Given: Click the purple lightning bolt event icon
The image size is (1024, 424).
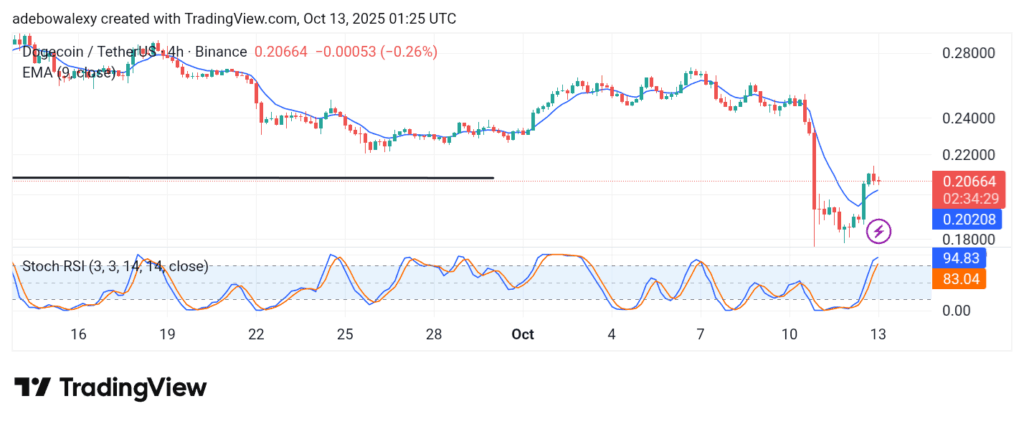Looking at the screenshot, I should click(879, 231).
